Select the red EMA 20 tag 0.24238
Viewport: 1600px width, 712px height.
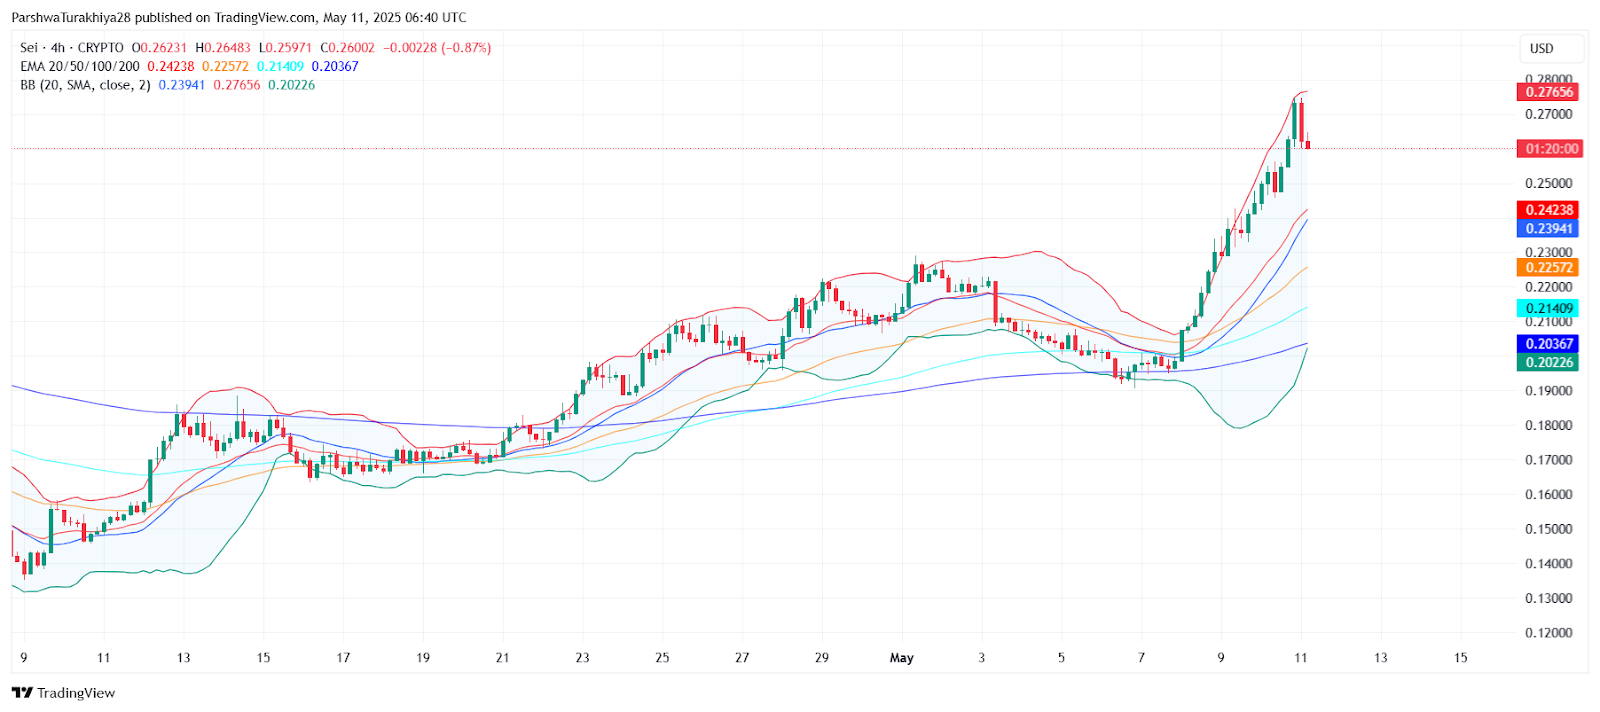pyautogui.click(x=1548, y=210)
